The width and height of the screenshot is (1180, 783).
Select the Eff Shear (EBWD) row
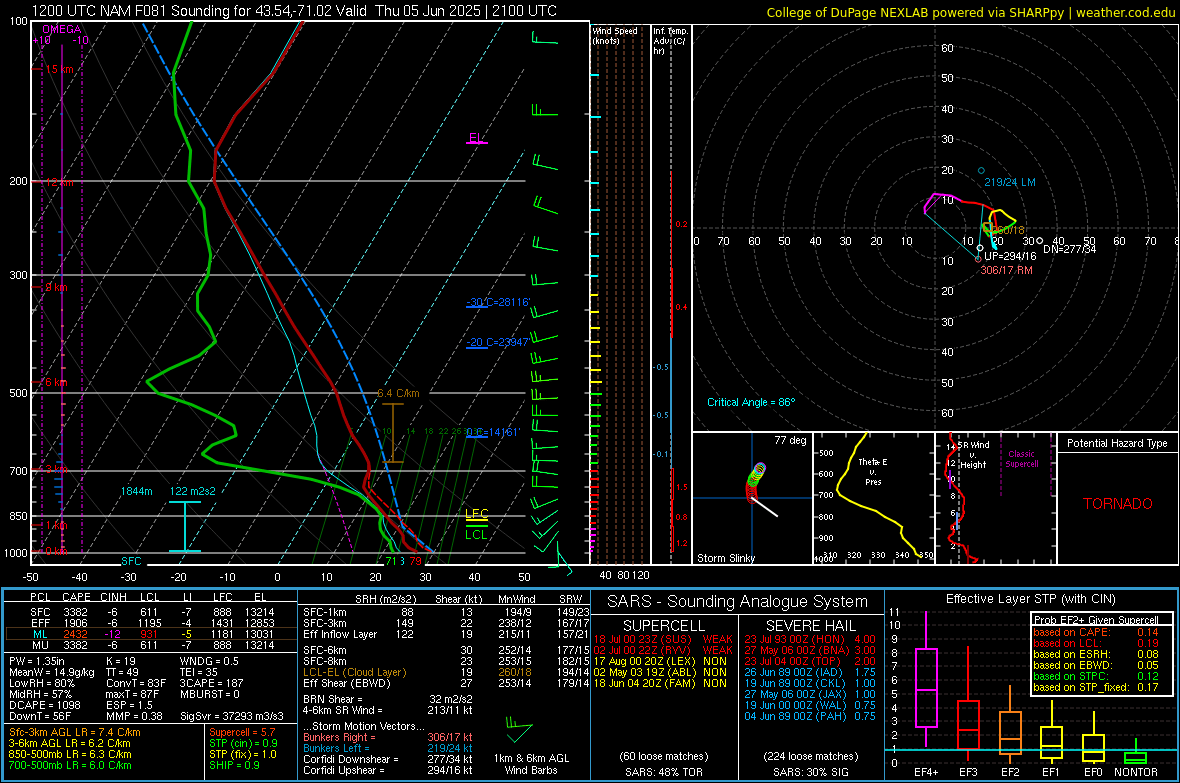point(446,684)
